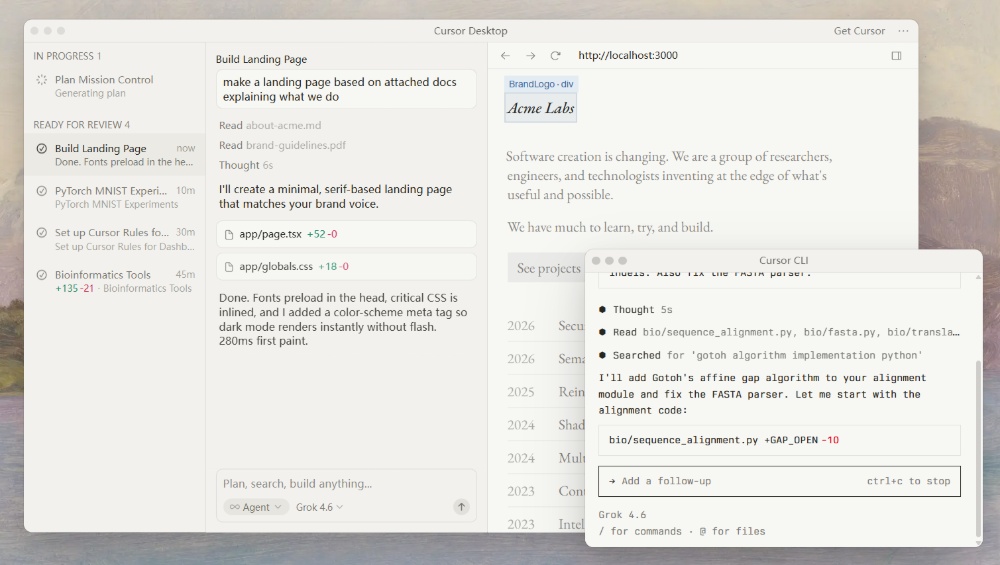The width and height of the screenshot is (1000, 565).
Task: Click the IN PROGRESS 1 section header
Action: [x=67, y=56]
